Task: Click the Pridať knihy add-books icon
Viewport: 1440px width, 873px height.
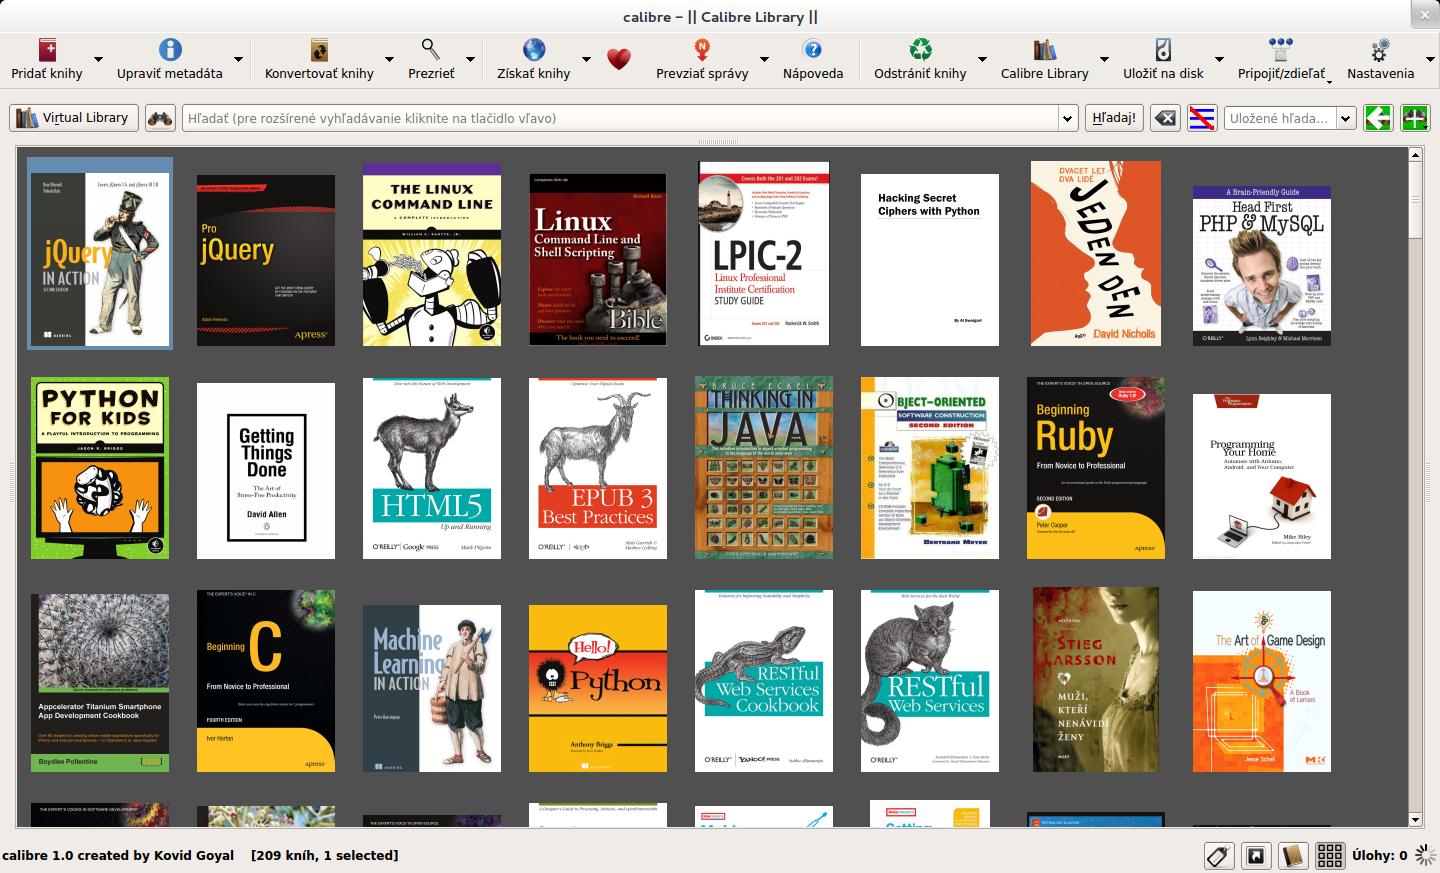Action: (x=47, y=50)
